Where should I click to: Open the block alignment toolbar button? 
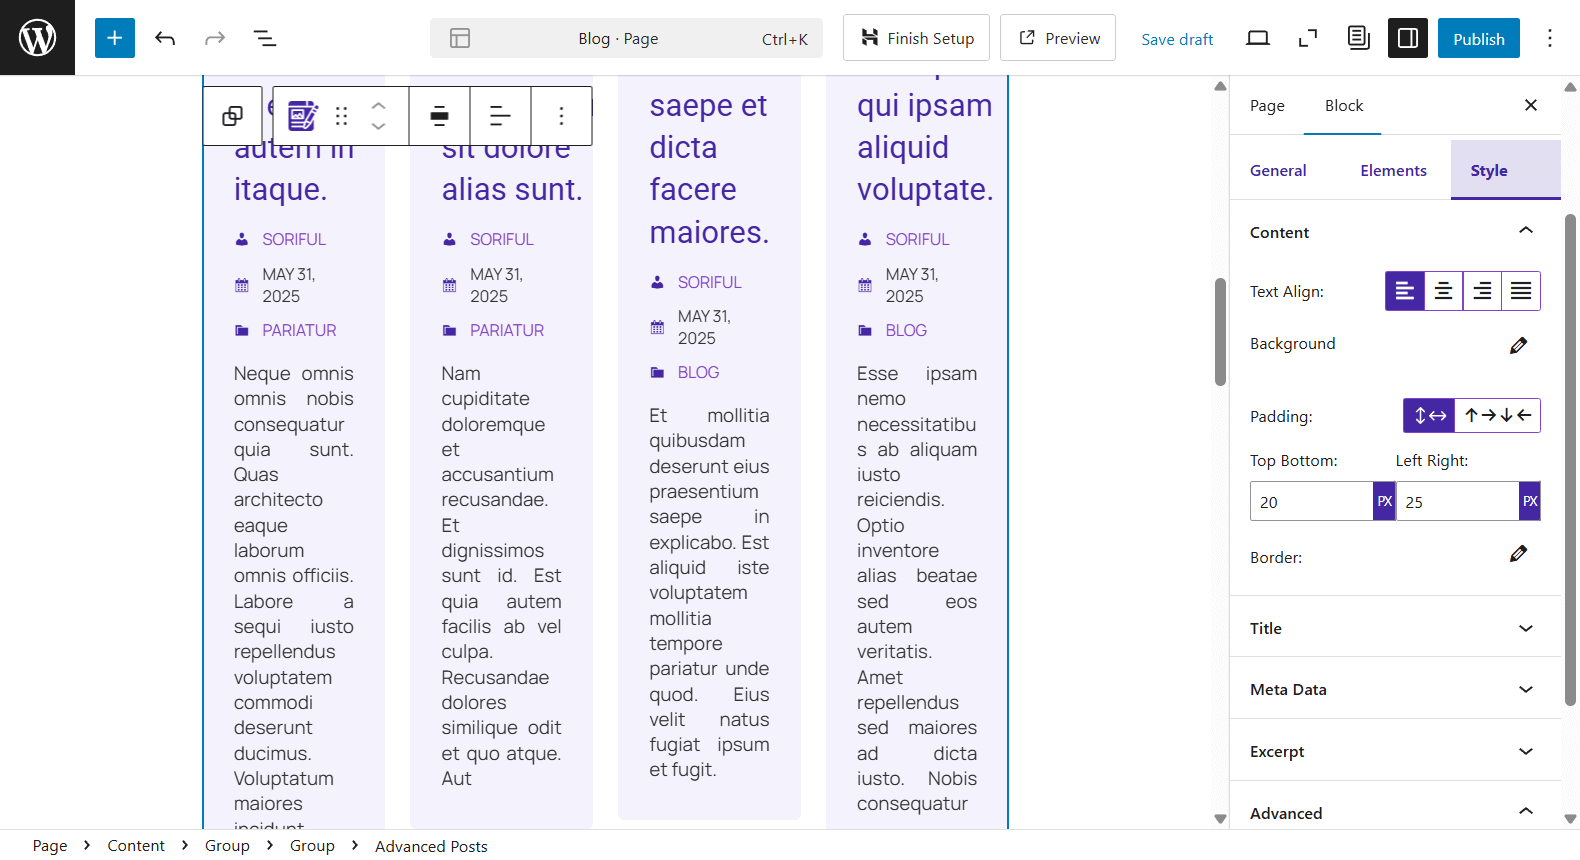point(439,116)
